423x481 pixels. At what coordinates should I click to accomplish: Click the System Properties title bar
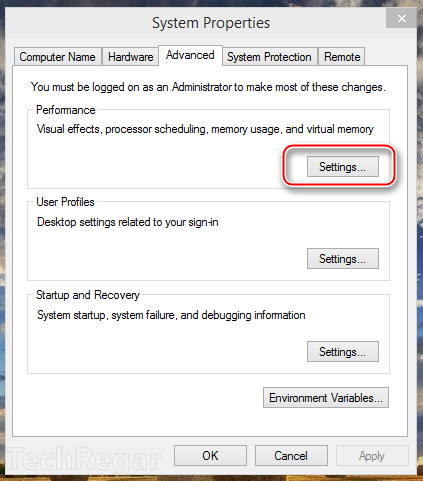[x=211, y=23]
